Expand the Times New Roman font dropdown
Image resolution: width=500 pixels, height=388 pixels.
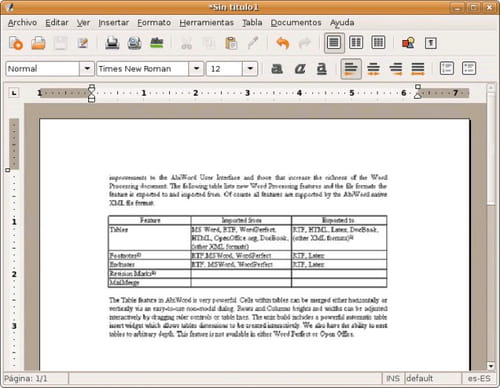coord(196,69)
